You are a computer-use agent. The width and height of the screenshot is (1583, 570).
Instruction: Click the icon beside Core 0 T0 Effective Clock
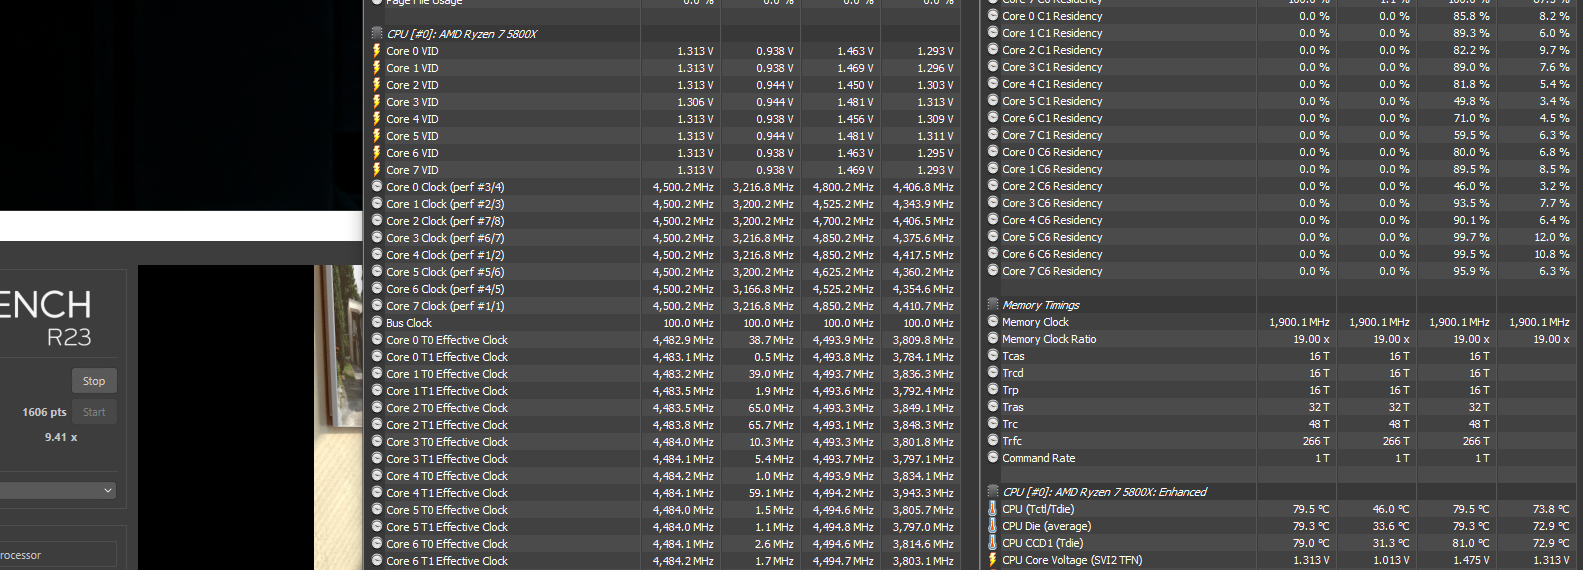(x=377, y=340)
